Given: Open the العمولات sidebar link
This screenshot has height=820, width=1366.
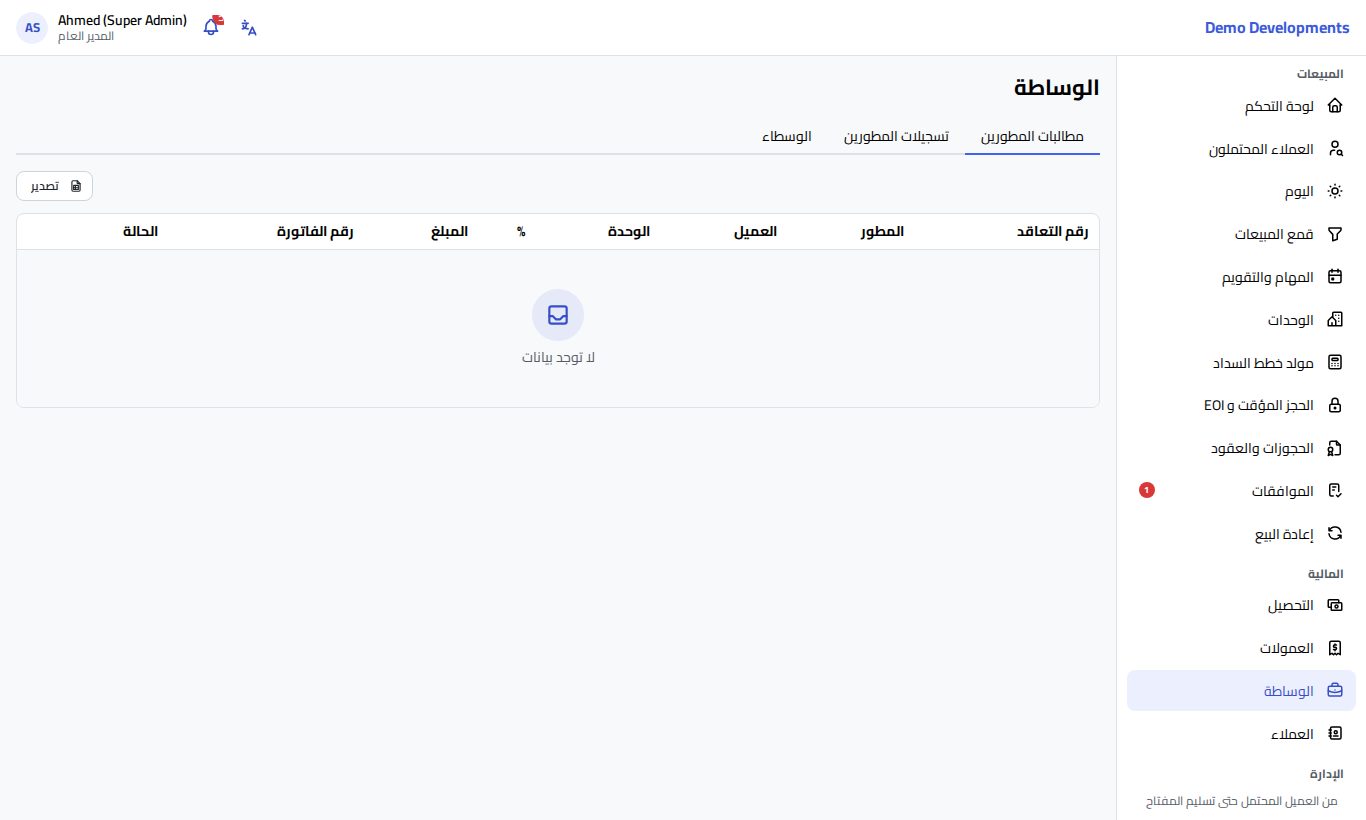Looking at the screenshot, I should click(x=1241, y=648).
